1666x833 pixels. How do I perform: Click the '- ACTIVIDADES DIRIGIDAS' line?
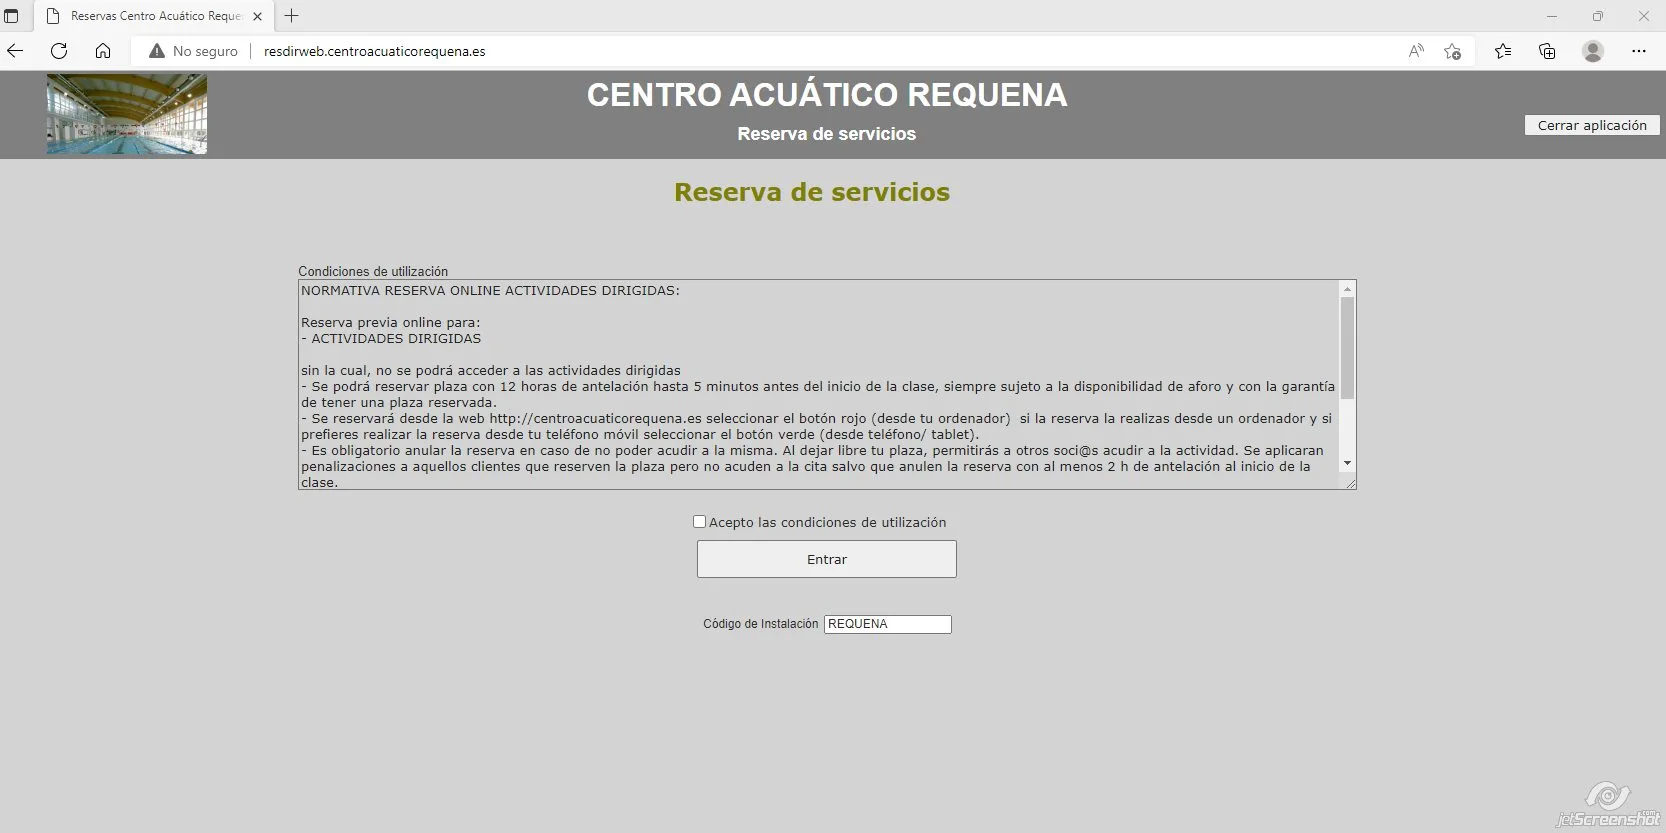391,339
